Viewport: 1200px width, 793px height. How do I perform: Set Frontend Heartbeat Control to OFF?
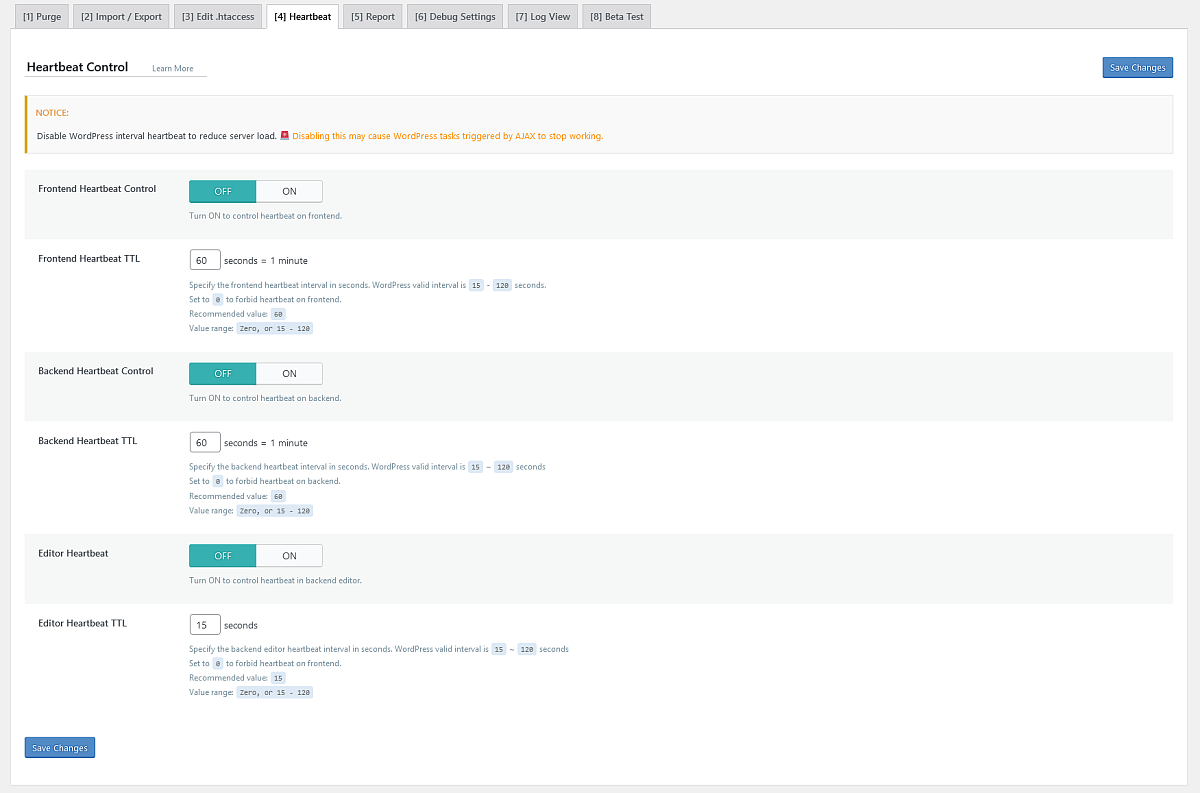coord(222,191)
